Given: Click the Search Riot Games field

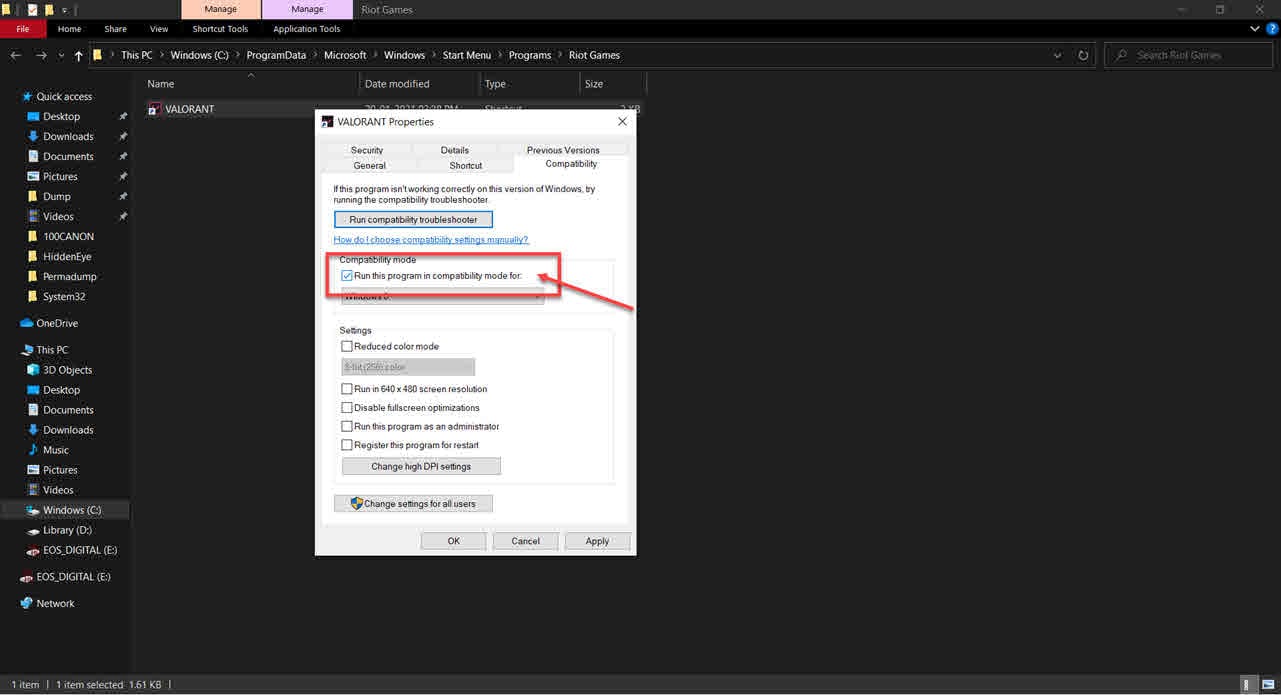Looking at the screenshot, I should click(x=1190, y=56).
